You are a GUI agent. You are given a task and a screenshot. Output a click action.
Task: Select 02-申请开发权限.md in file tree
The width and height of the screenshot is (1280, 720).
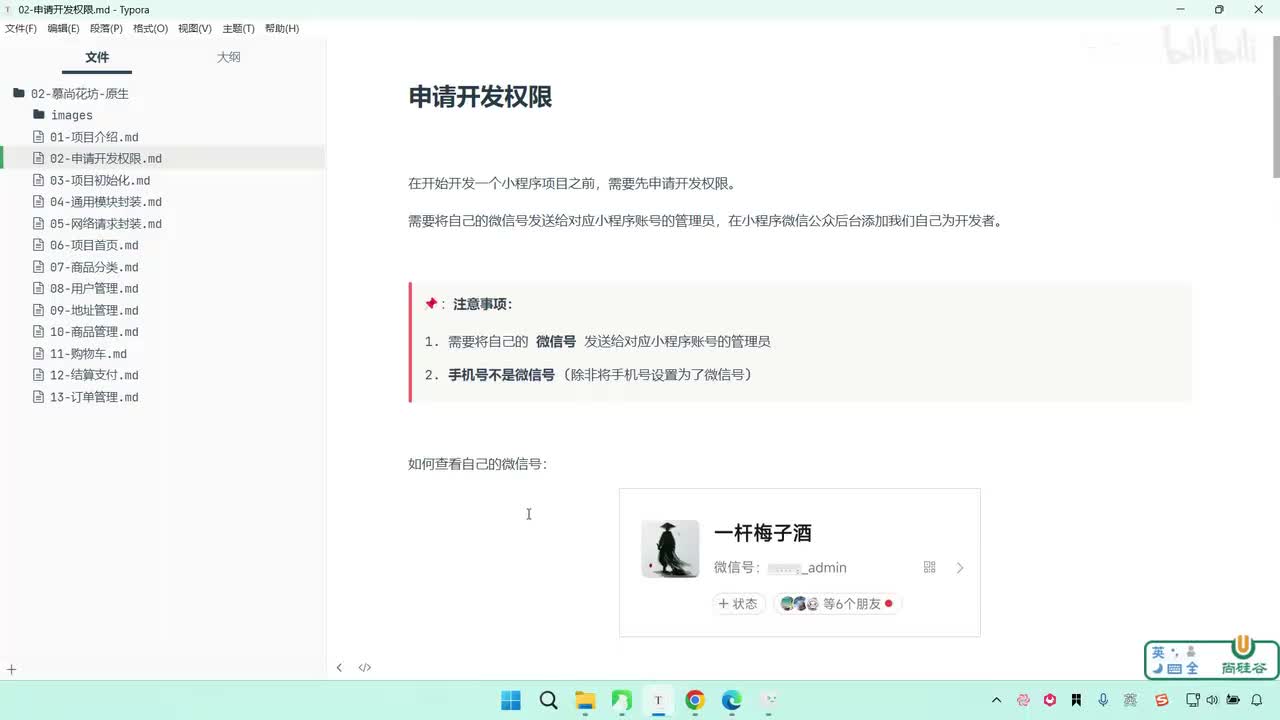[105, 158]
